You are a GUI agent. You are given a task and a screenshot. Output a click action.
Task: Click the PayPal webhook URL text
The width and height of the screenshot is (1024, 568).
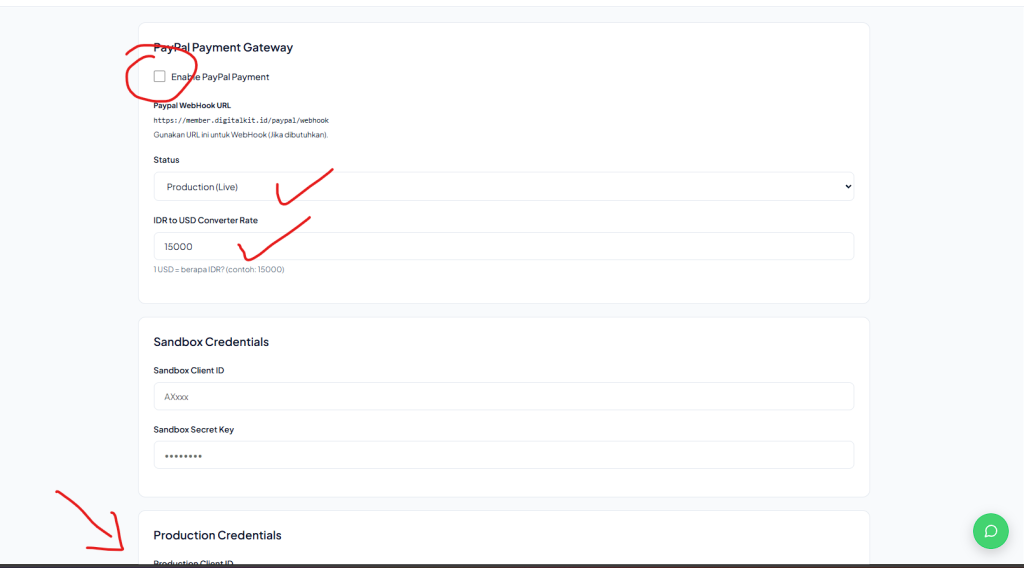241,120
